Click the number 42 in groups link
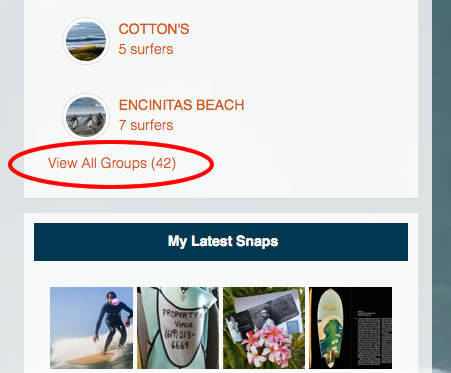Viewport: 451px width, 373px height. click(163, 163)
